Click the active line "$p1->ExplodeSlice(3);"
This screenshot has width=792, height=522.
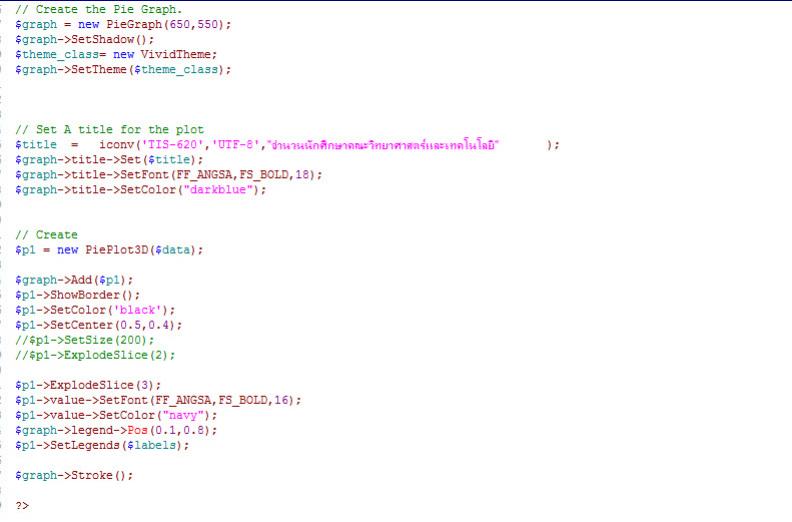(x=88, y=385)
